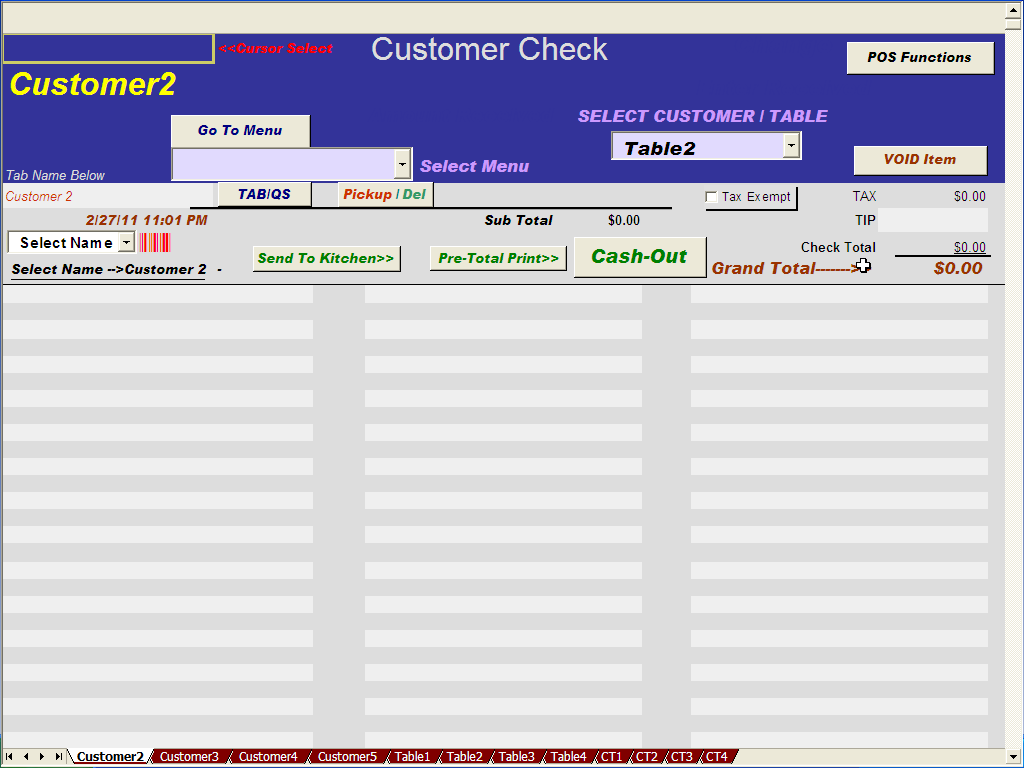Click the Send To Kitchen button
The image size is (1024, 768).
tap(326, 258)
